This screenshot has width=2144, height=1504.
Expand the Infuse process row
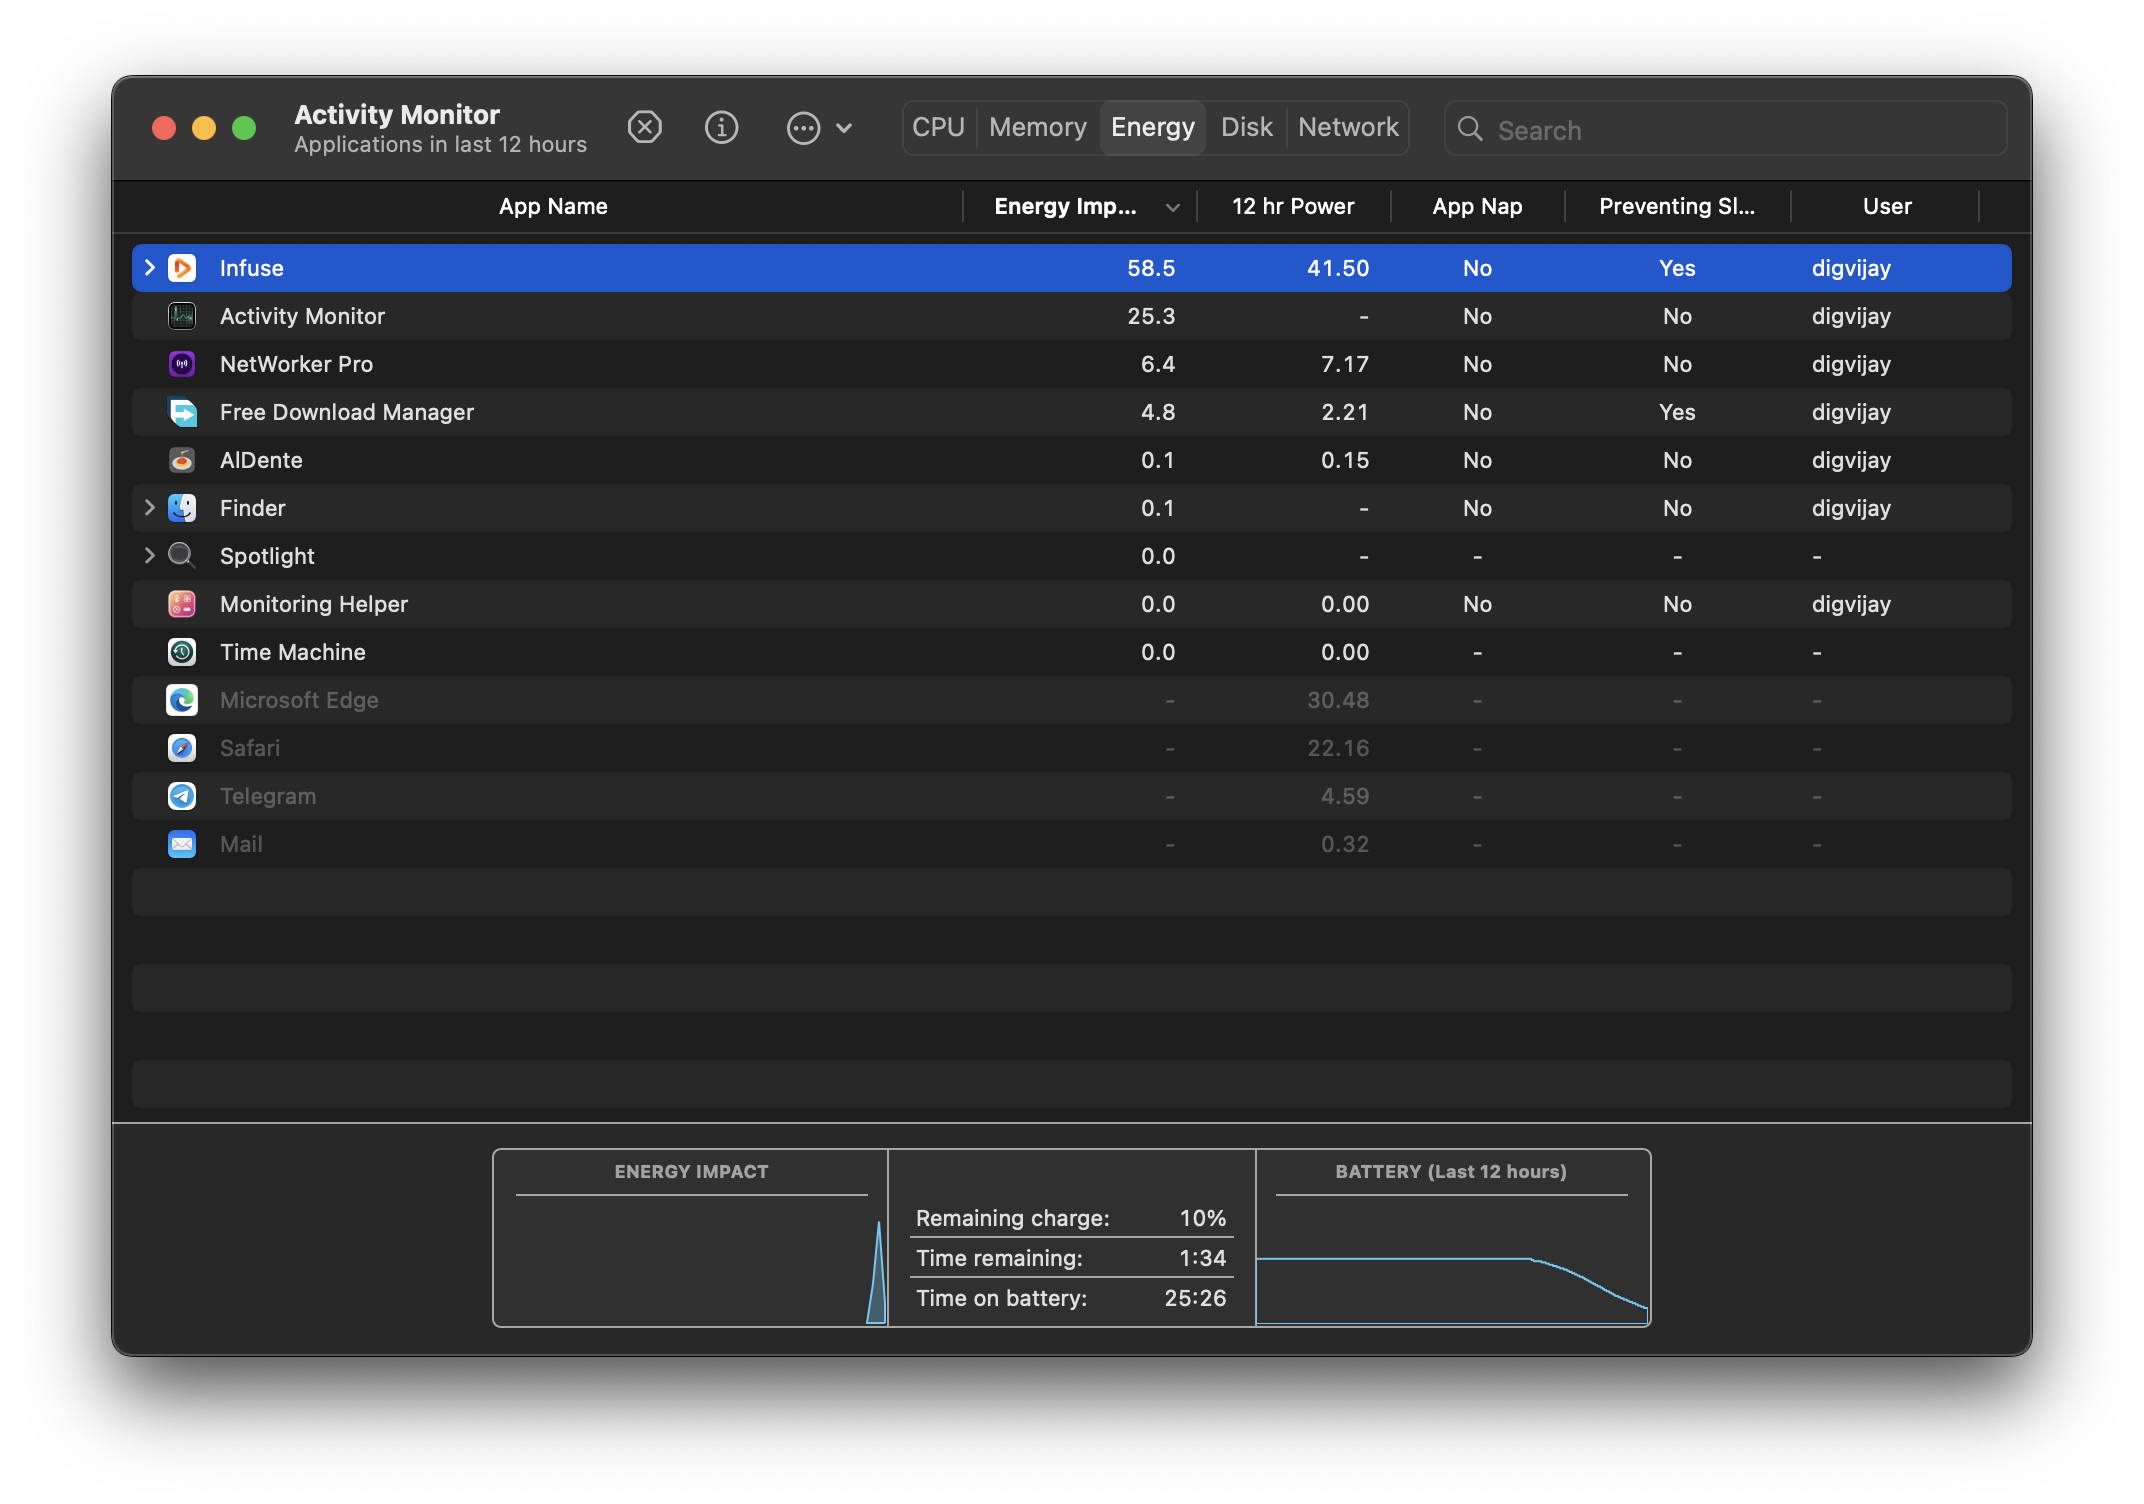[x=150, y=268]
